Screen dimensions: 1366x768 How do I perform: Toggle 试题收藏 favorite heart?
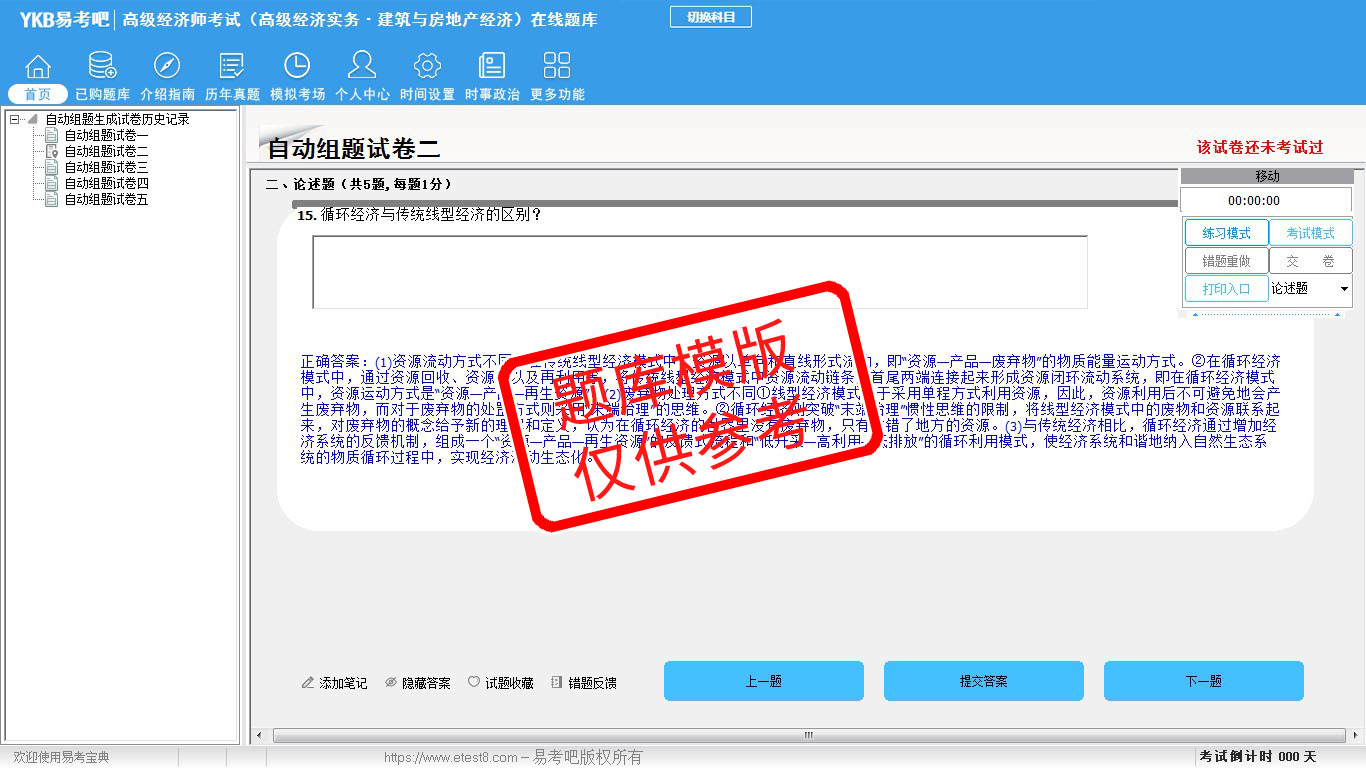click(500, 683)
